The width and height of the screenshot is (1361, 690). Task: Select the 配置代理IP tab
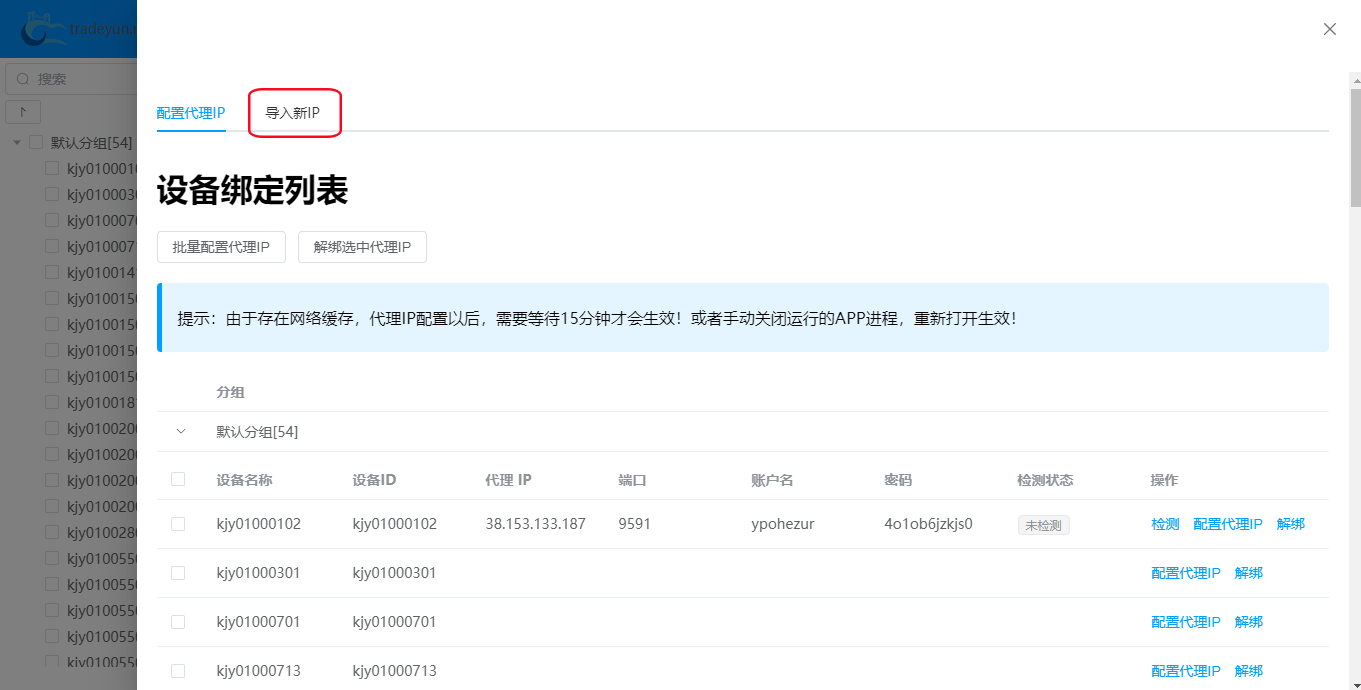(191, 113)
